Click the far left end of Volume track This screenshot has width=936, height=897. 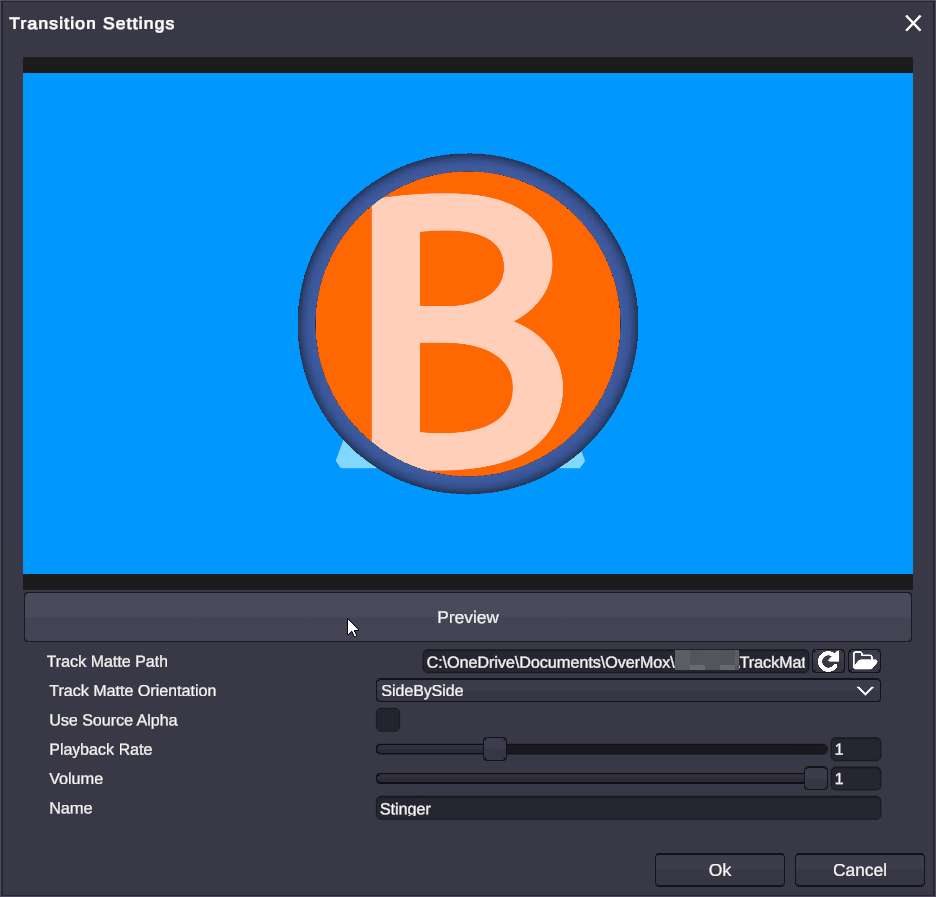381,778
